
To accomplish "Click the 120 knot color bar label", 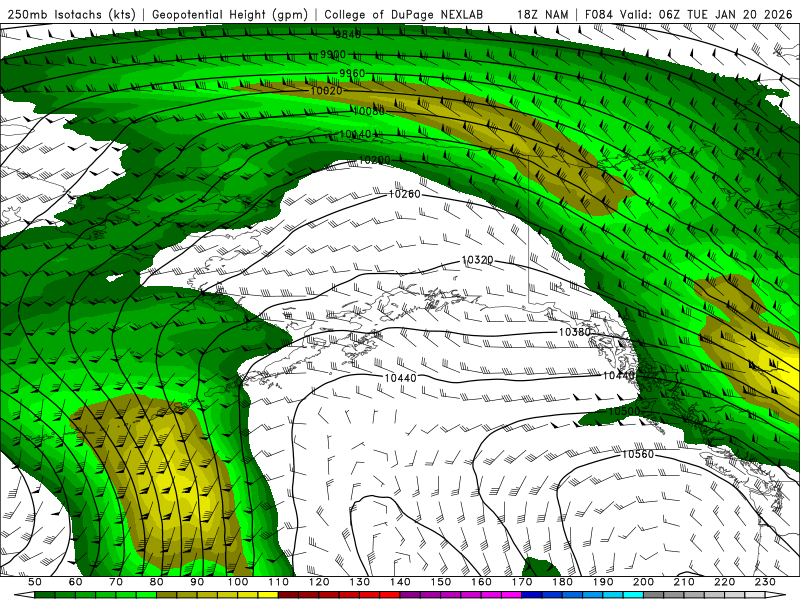I will pyautogui.click(x=319, y=582).
